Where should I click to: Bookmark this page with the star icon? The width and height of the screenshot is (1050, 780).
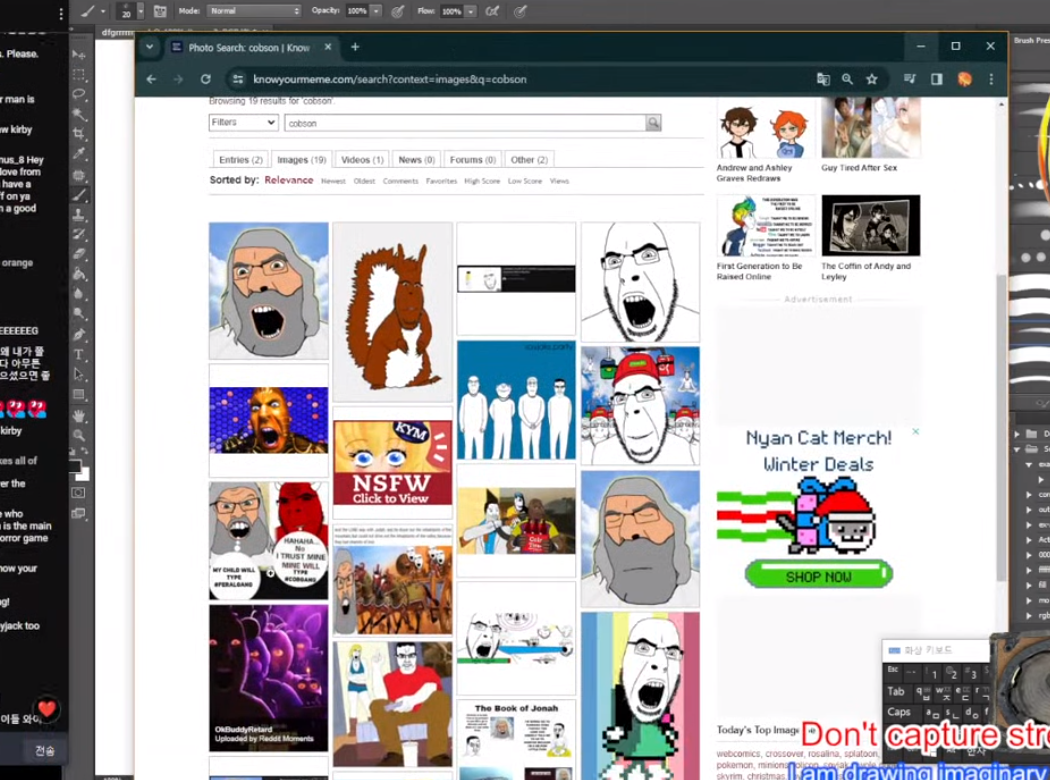pos(872,79)
